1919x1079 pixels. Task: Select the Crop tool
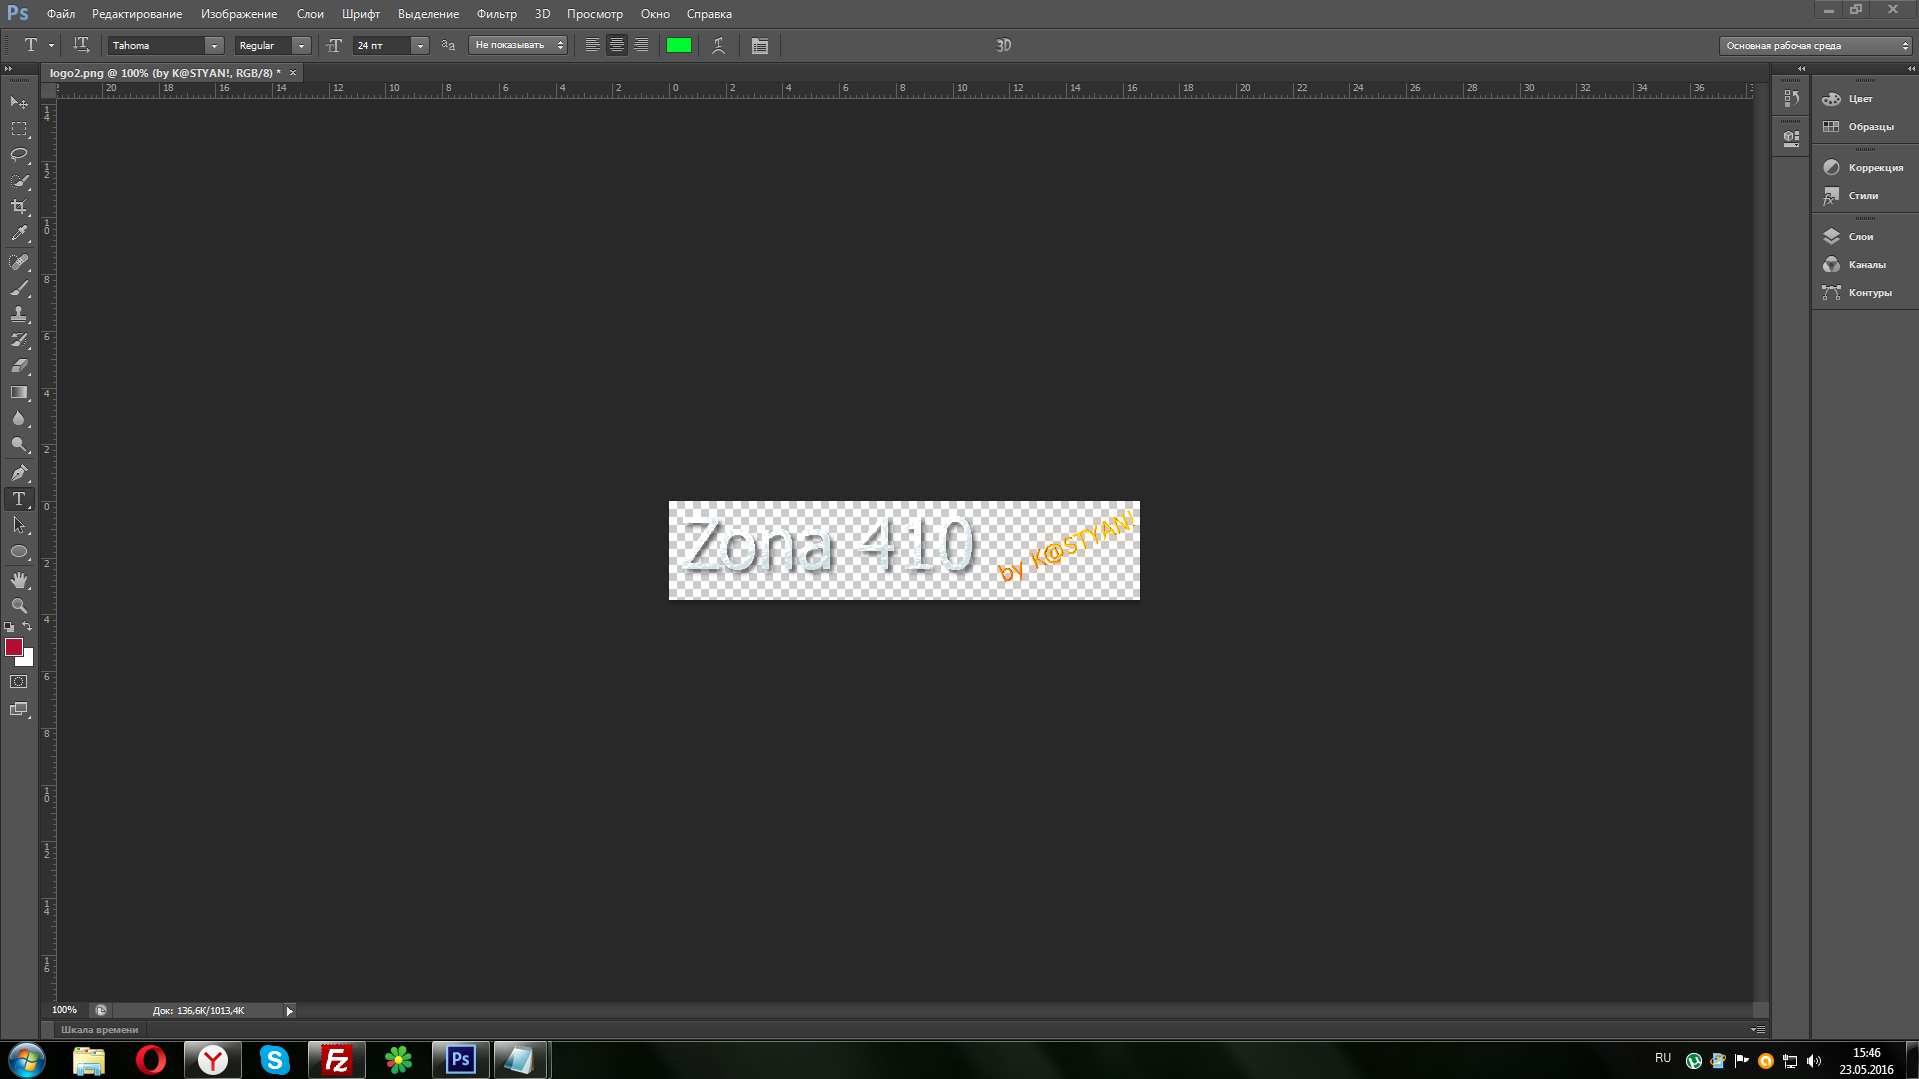pyautogui.click(x=19, y=207)
